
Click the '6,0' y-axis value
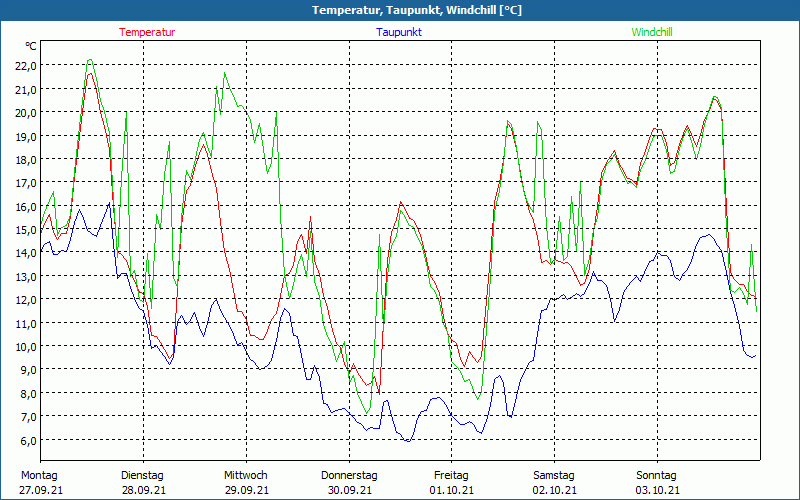28,440
